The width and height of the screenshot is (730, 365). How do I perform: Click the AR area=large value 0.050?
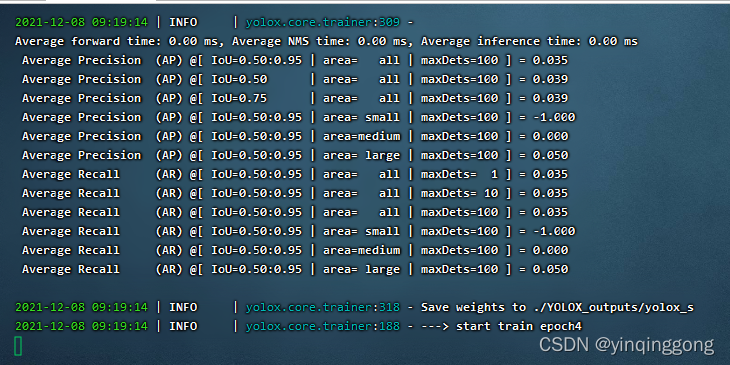(x=551, y=270)
